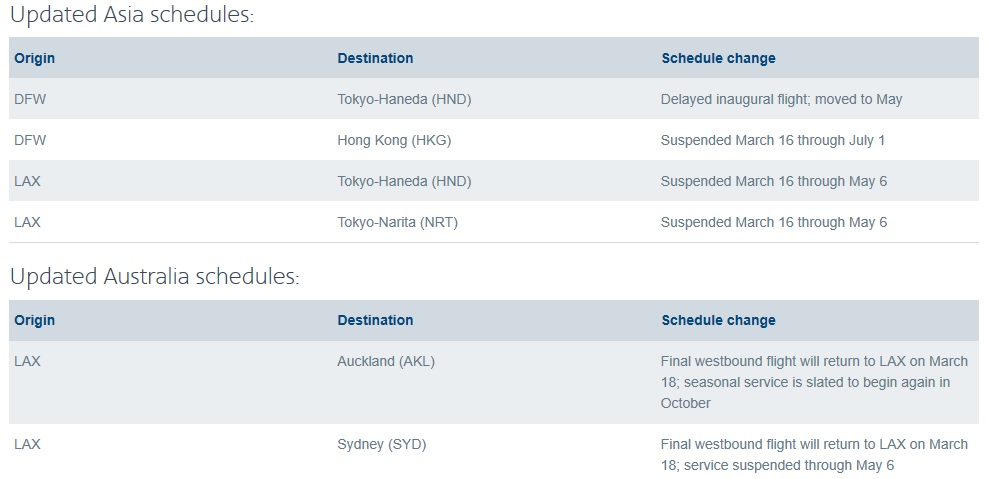Select LAX origin in the Sydney row
This screenshot has height=479, width=989.
27,444
